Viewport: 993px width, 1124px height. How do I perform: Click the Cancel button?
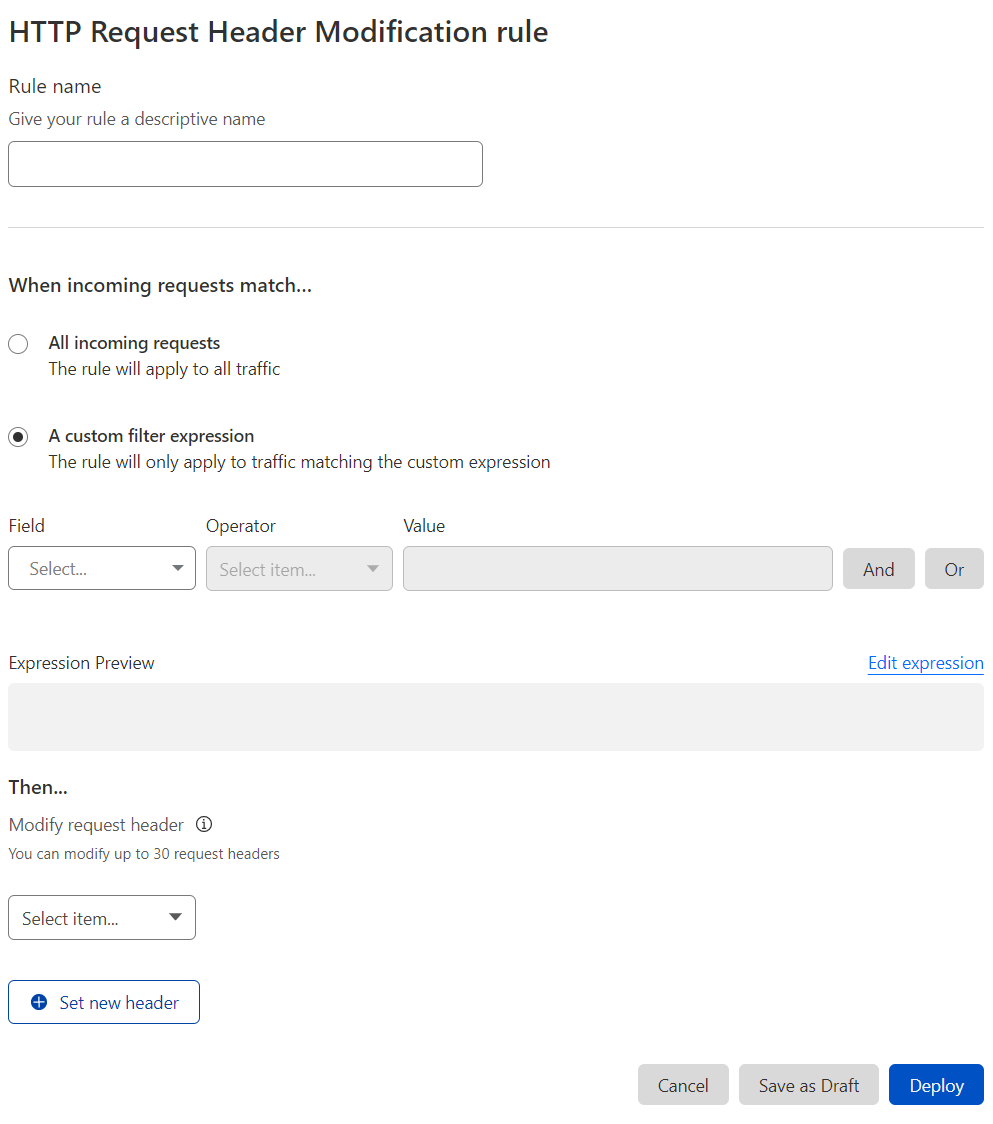(x=683, y=1085)
